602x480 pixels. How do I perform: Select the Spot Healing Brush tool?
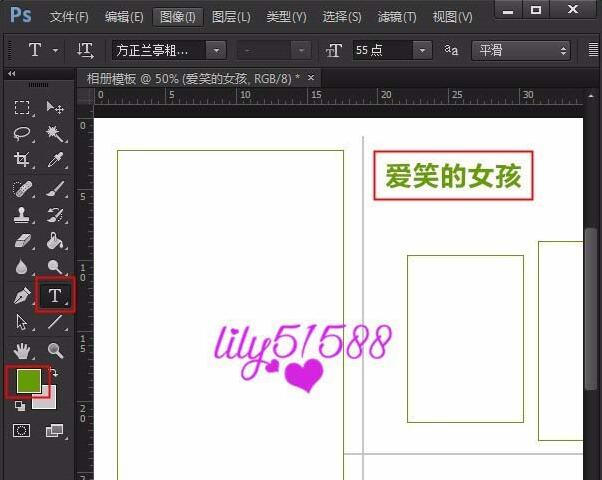(x=22, y=189)
